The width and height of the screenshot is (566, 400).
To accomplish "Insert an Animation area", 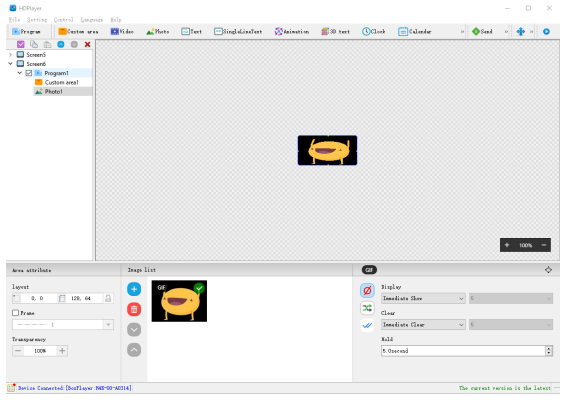I will tap(292, 32).
